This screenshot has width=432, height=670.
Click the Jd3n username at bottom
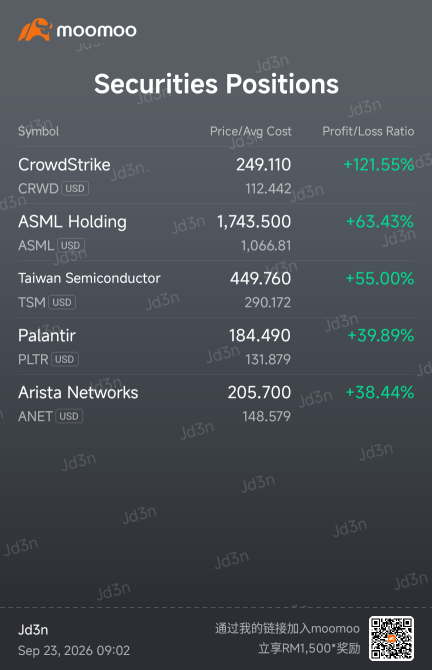click(33, 630)
